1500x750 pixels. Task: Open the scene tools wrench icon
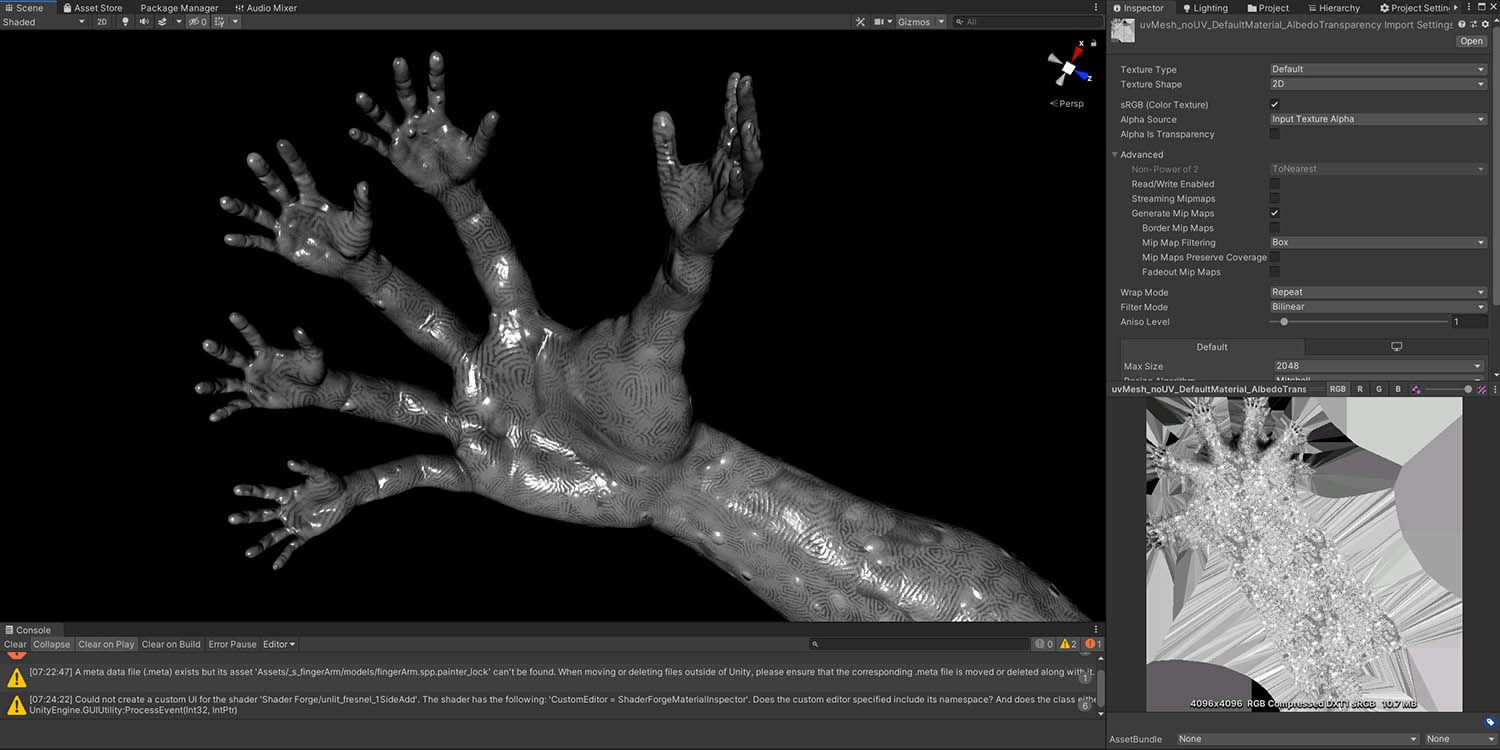[860, 22]
